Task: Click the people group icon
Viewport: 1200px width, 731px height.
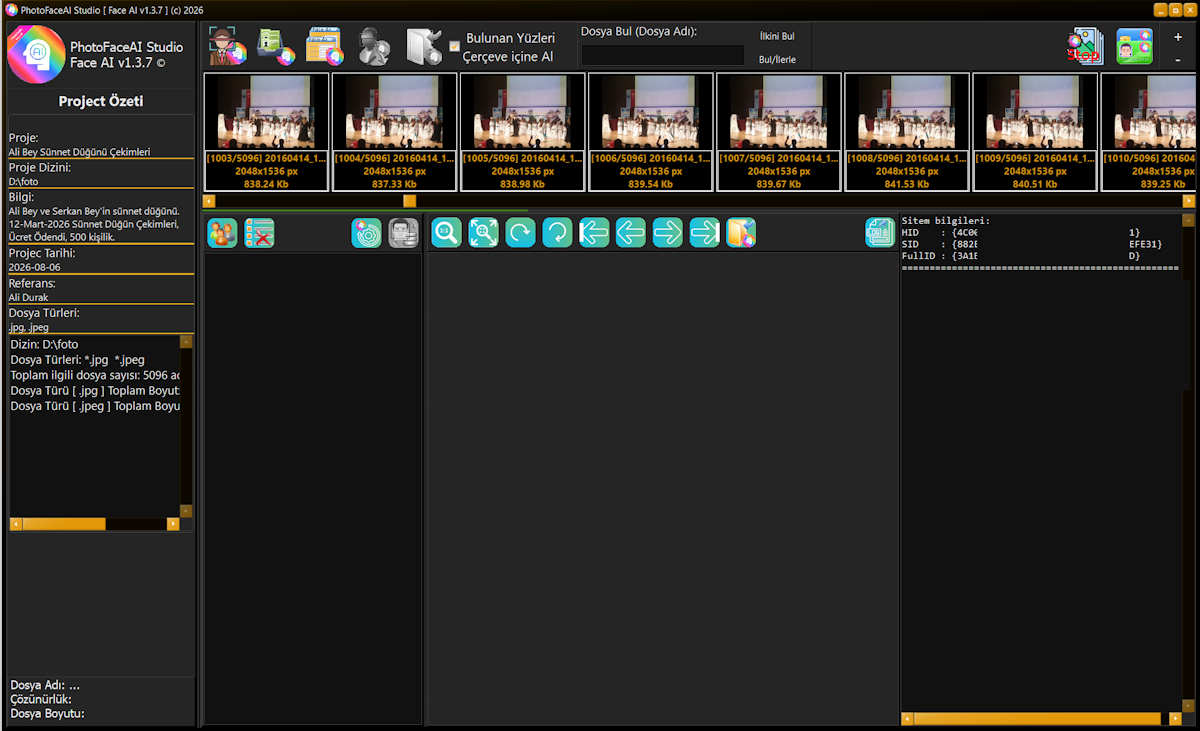Action: click(x=222, y=233)
